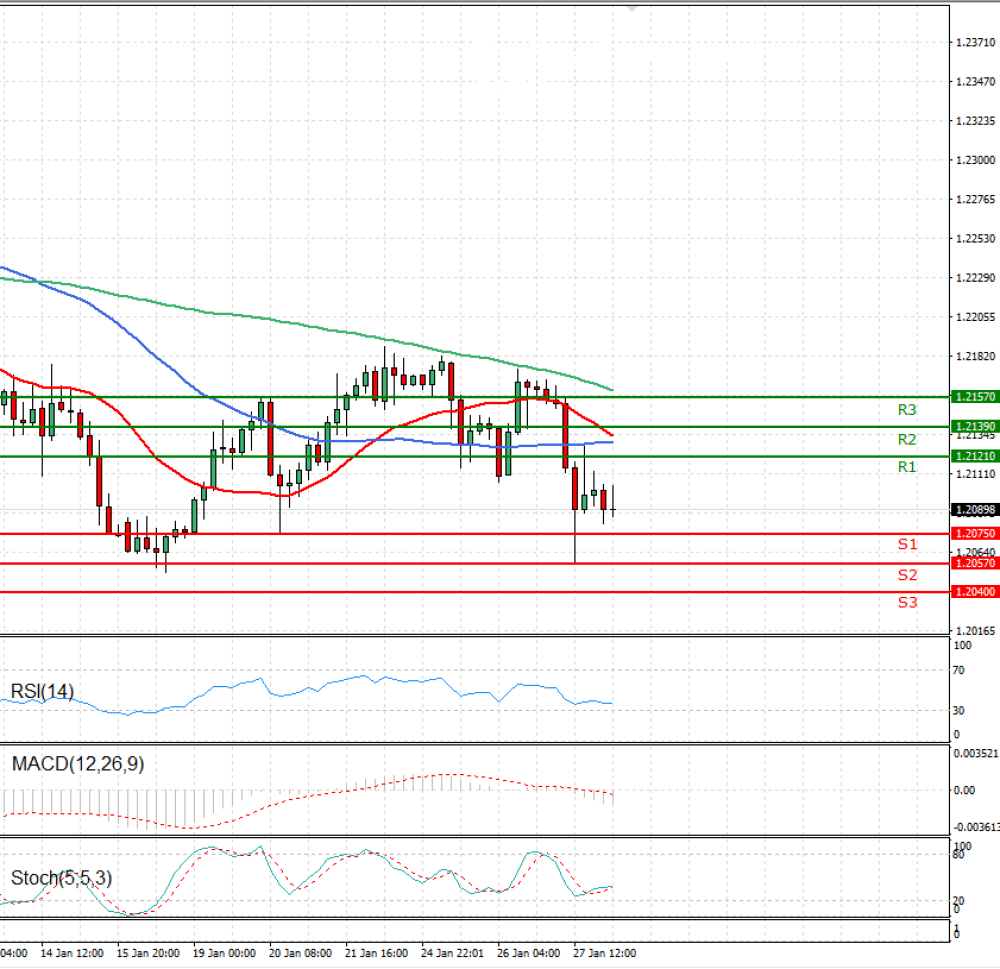Viewport: 1000px width, 969px height.
Task: Click the green 1.21570 price tag
Action: 974,397
